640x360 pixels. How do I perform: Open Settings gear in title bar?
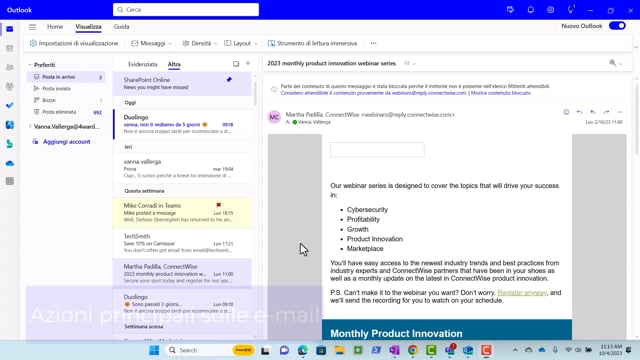551,10
